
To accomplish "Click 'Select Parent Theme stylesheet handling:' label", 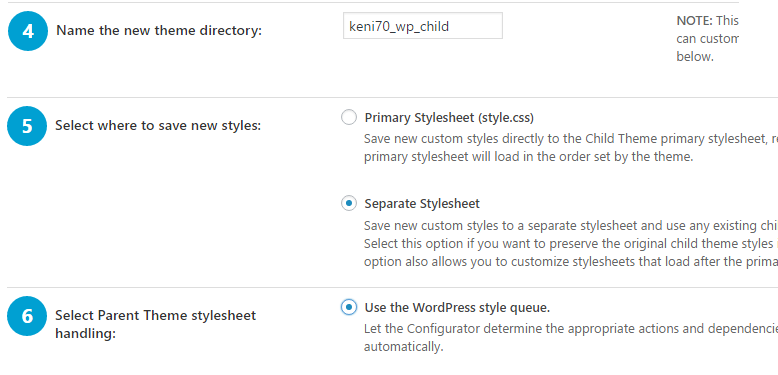I will [155, 324].
